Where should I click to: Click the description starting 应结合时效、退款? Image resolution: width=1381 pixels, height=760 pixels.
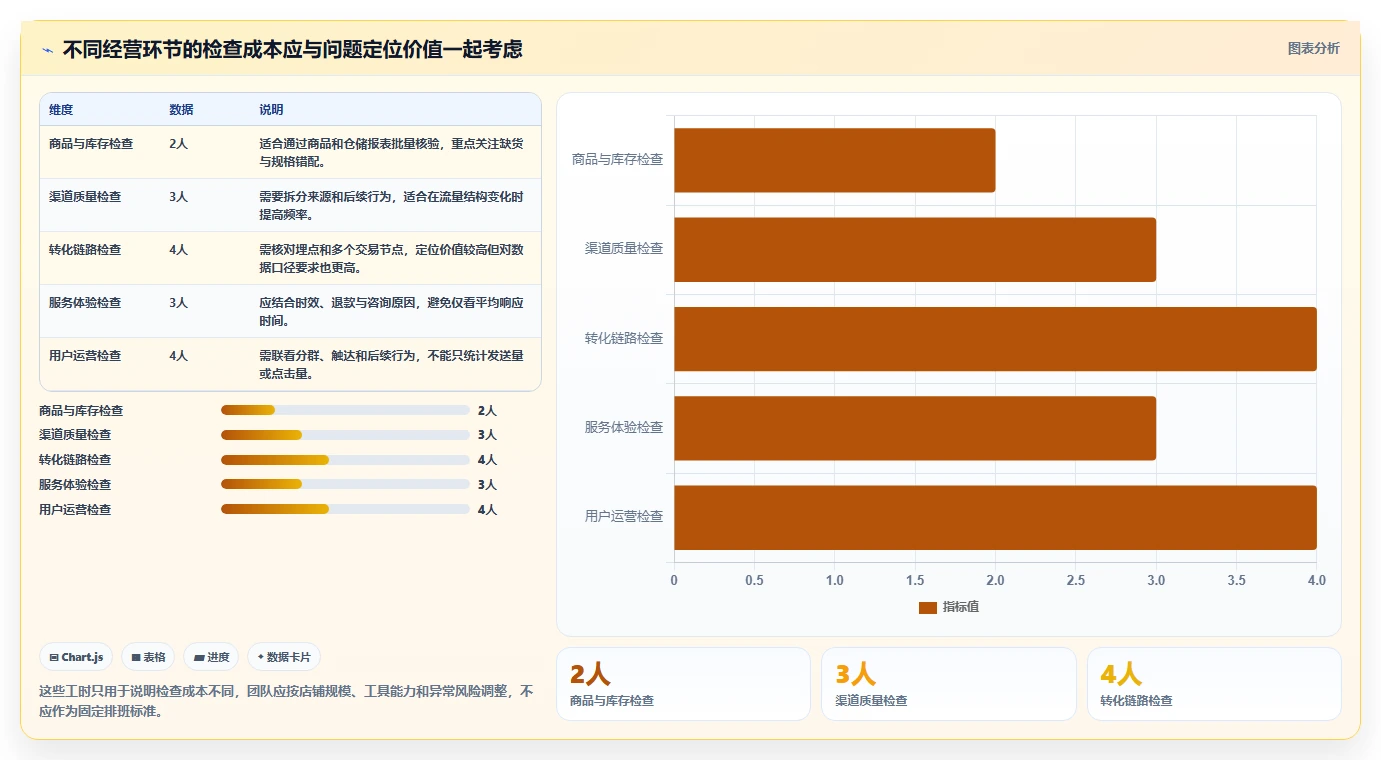pos(391,311)
